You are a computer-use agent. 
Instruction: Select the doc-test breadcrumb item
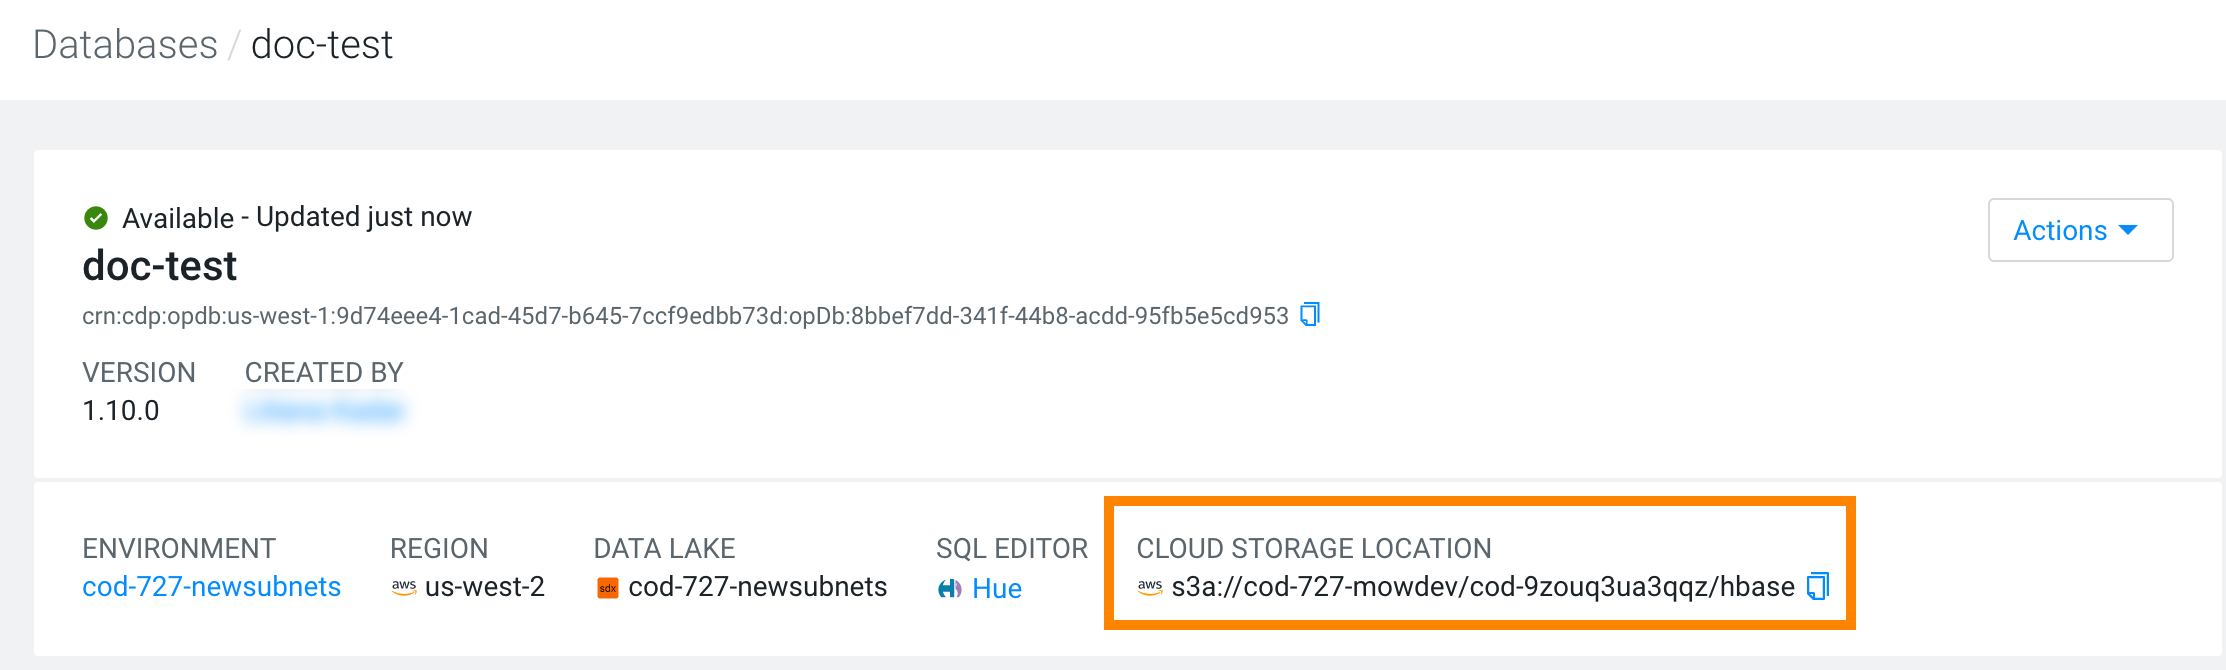click(x=322, y=45)
